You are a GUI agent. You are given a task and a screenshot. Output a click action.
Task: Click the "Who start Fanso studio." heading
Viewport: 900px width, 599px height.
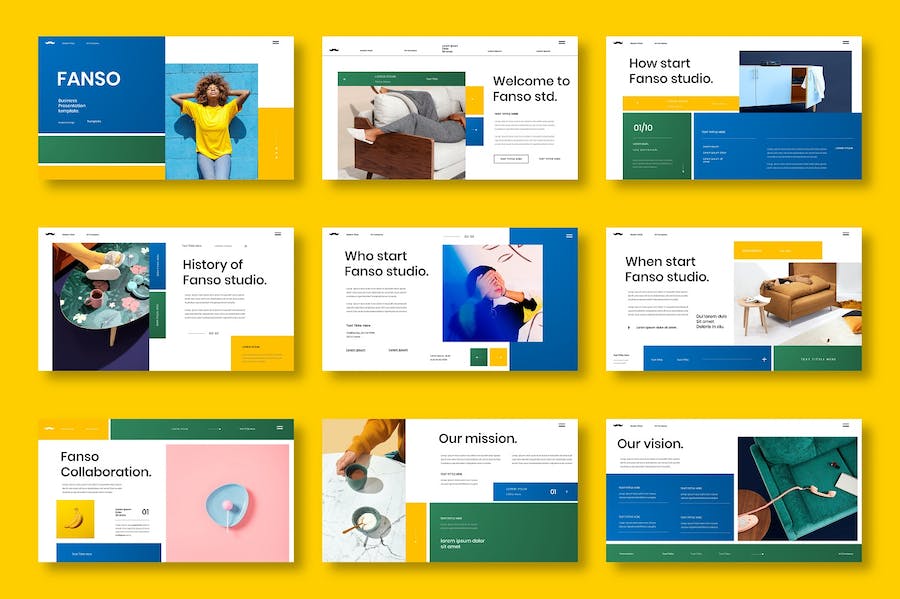click(x=387, y=263)
